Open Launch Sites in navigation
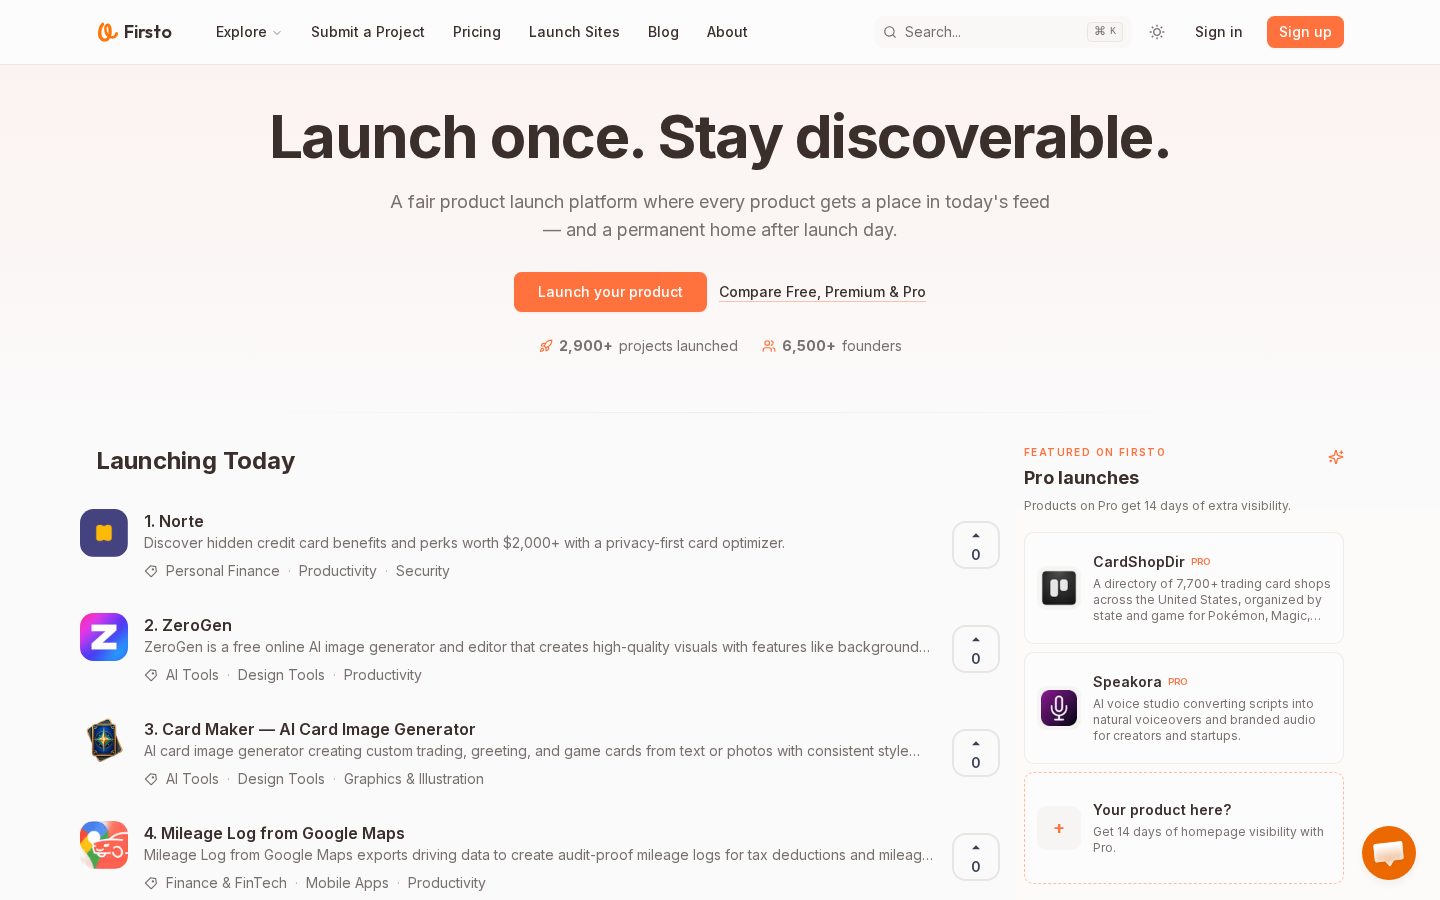The width and height of the screenshot is (1440, 900). (x=574, y=32)
